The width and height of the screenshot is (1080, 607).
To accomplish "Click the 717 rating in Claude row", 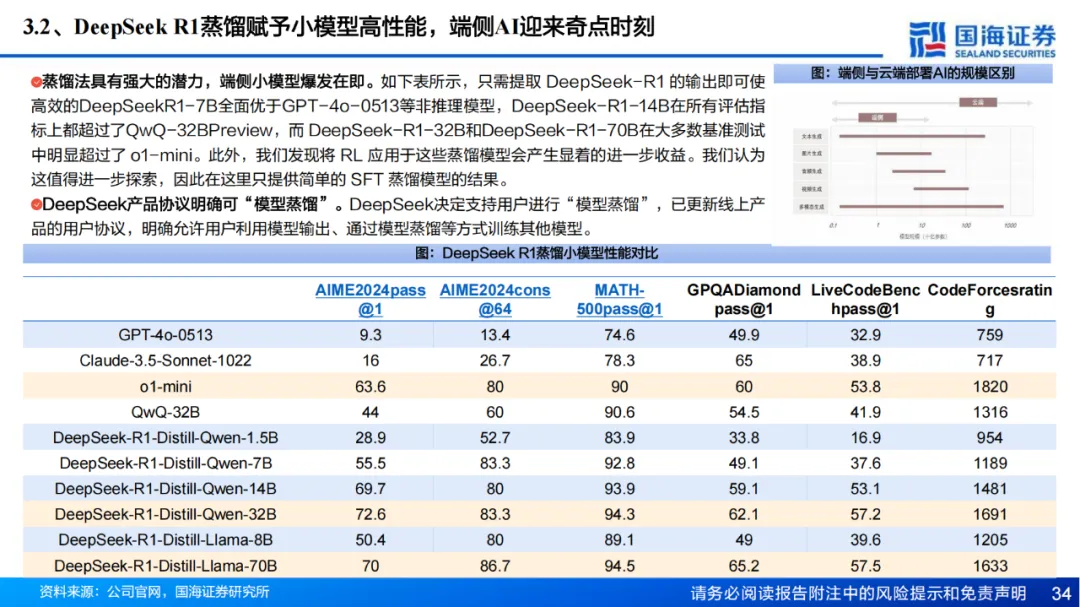I will pyautogui.click(x=990, y=360).
